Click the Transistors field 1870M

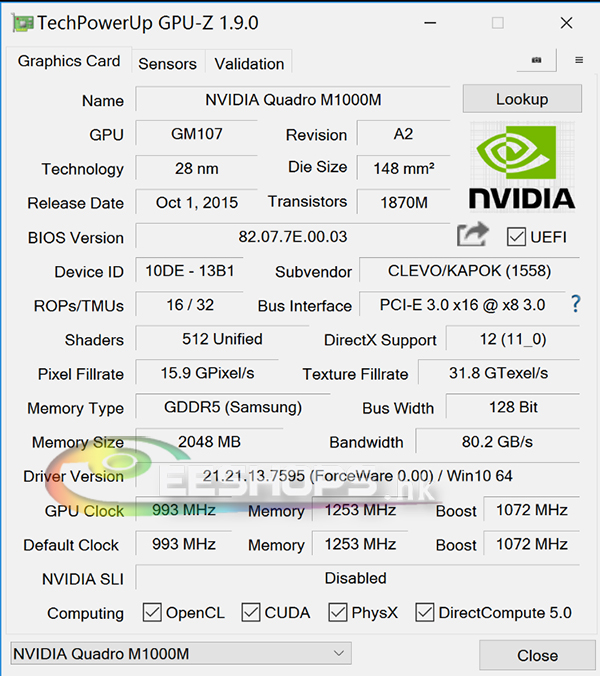(403, 202)
